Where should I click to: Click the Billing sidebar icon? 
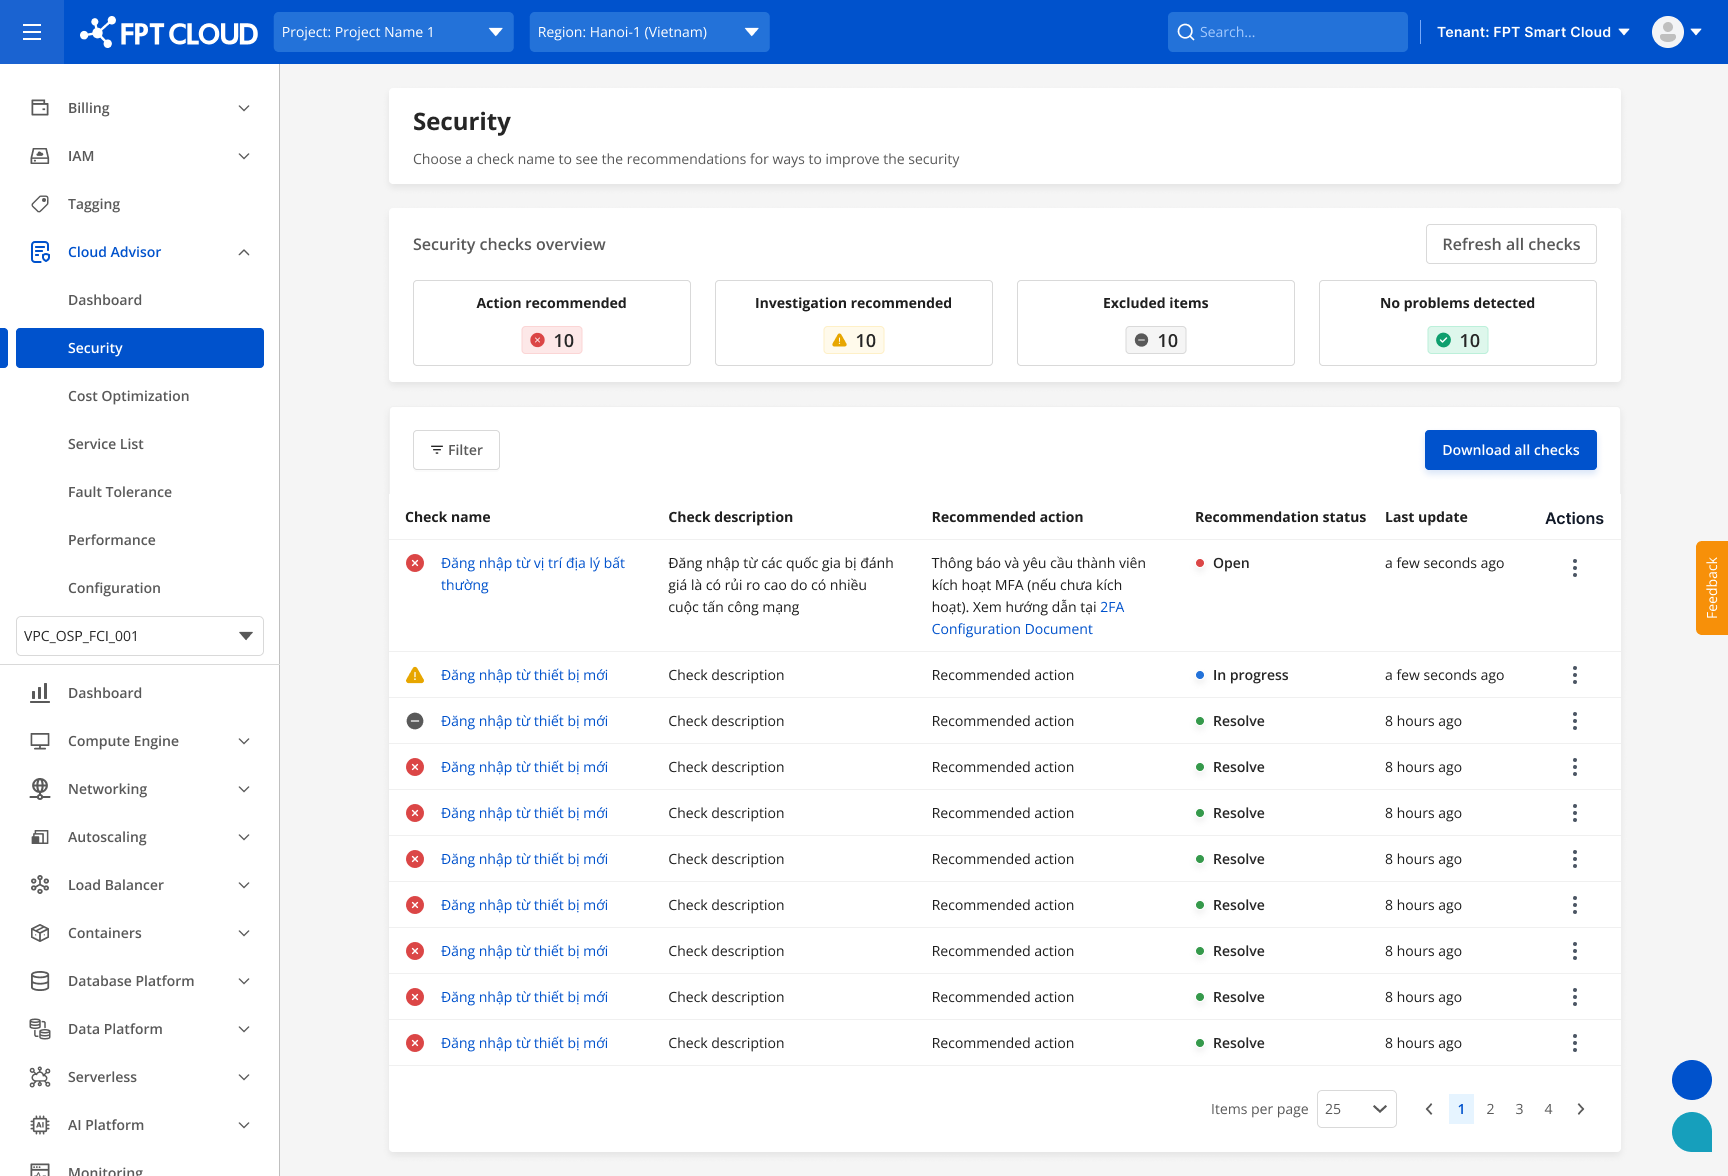point(40,108)
